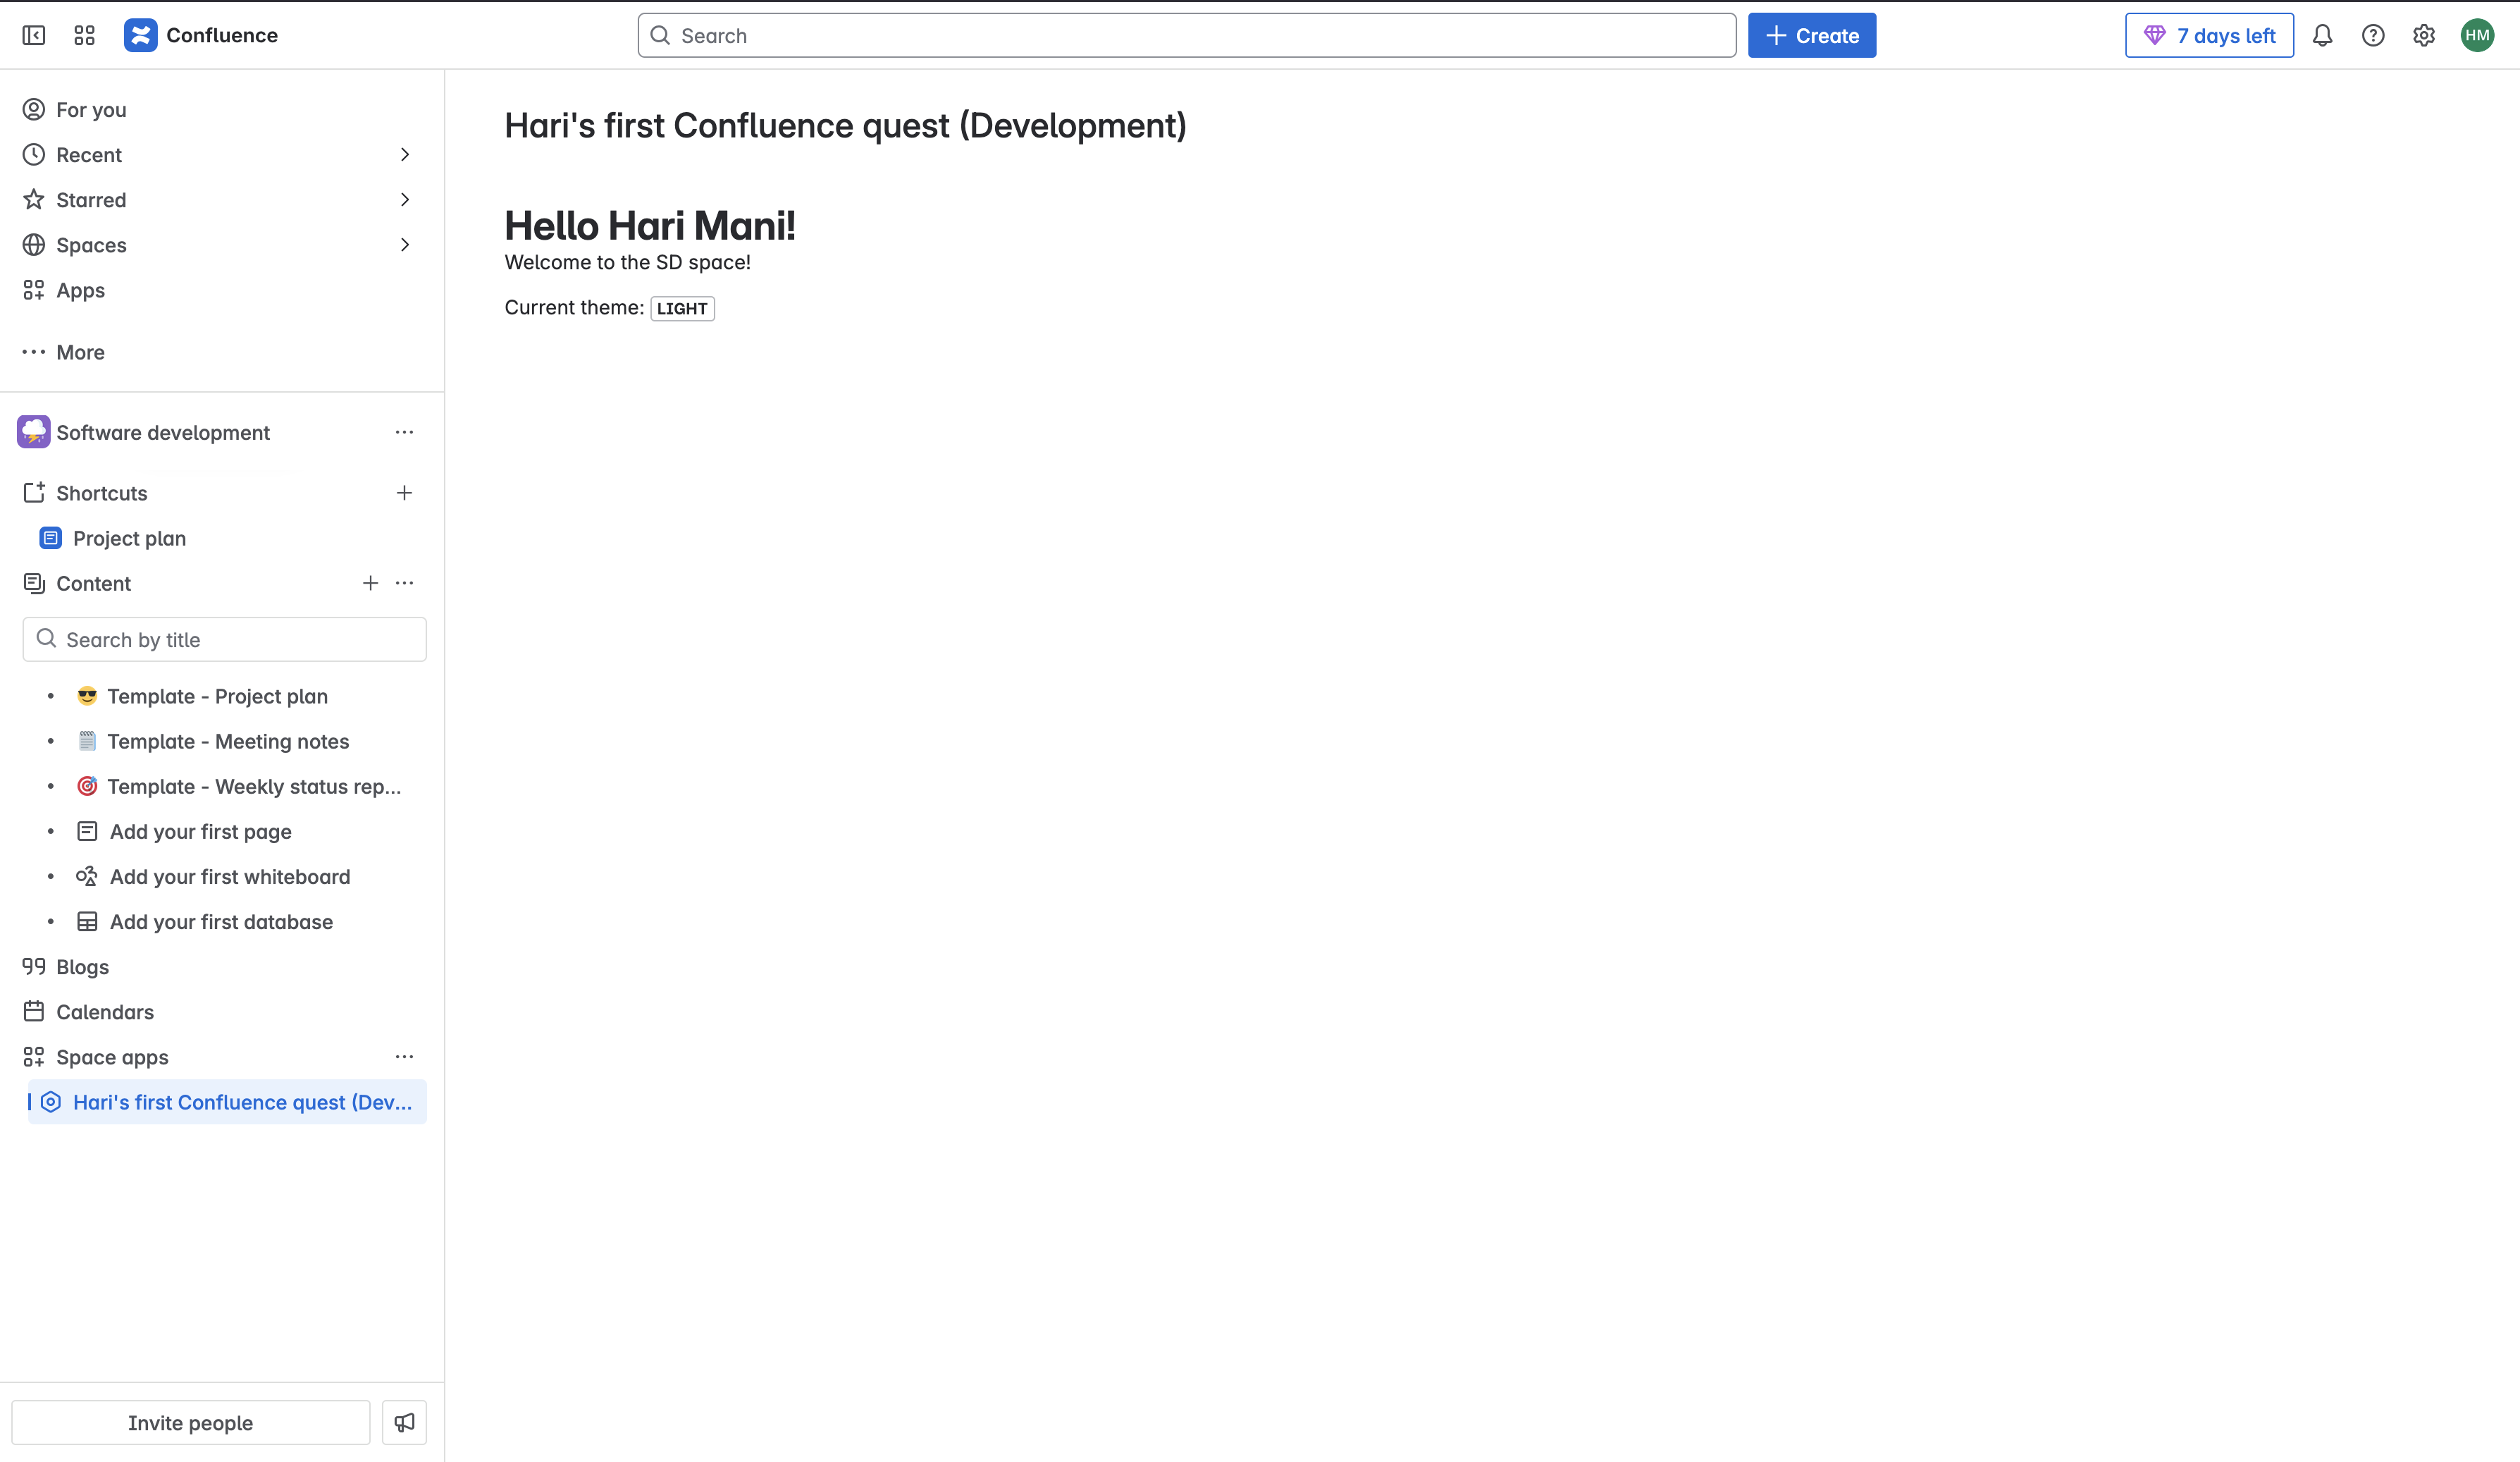2520x1462 pixels.
Task: Click the megaphone feedback icon
Action: click(404, 1422)
